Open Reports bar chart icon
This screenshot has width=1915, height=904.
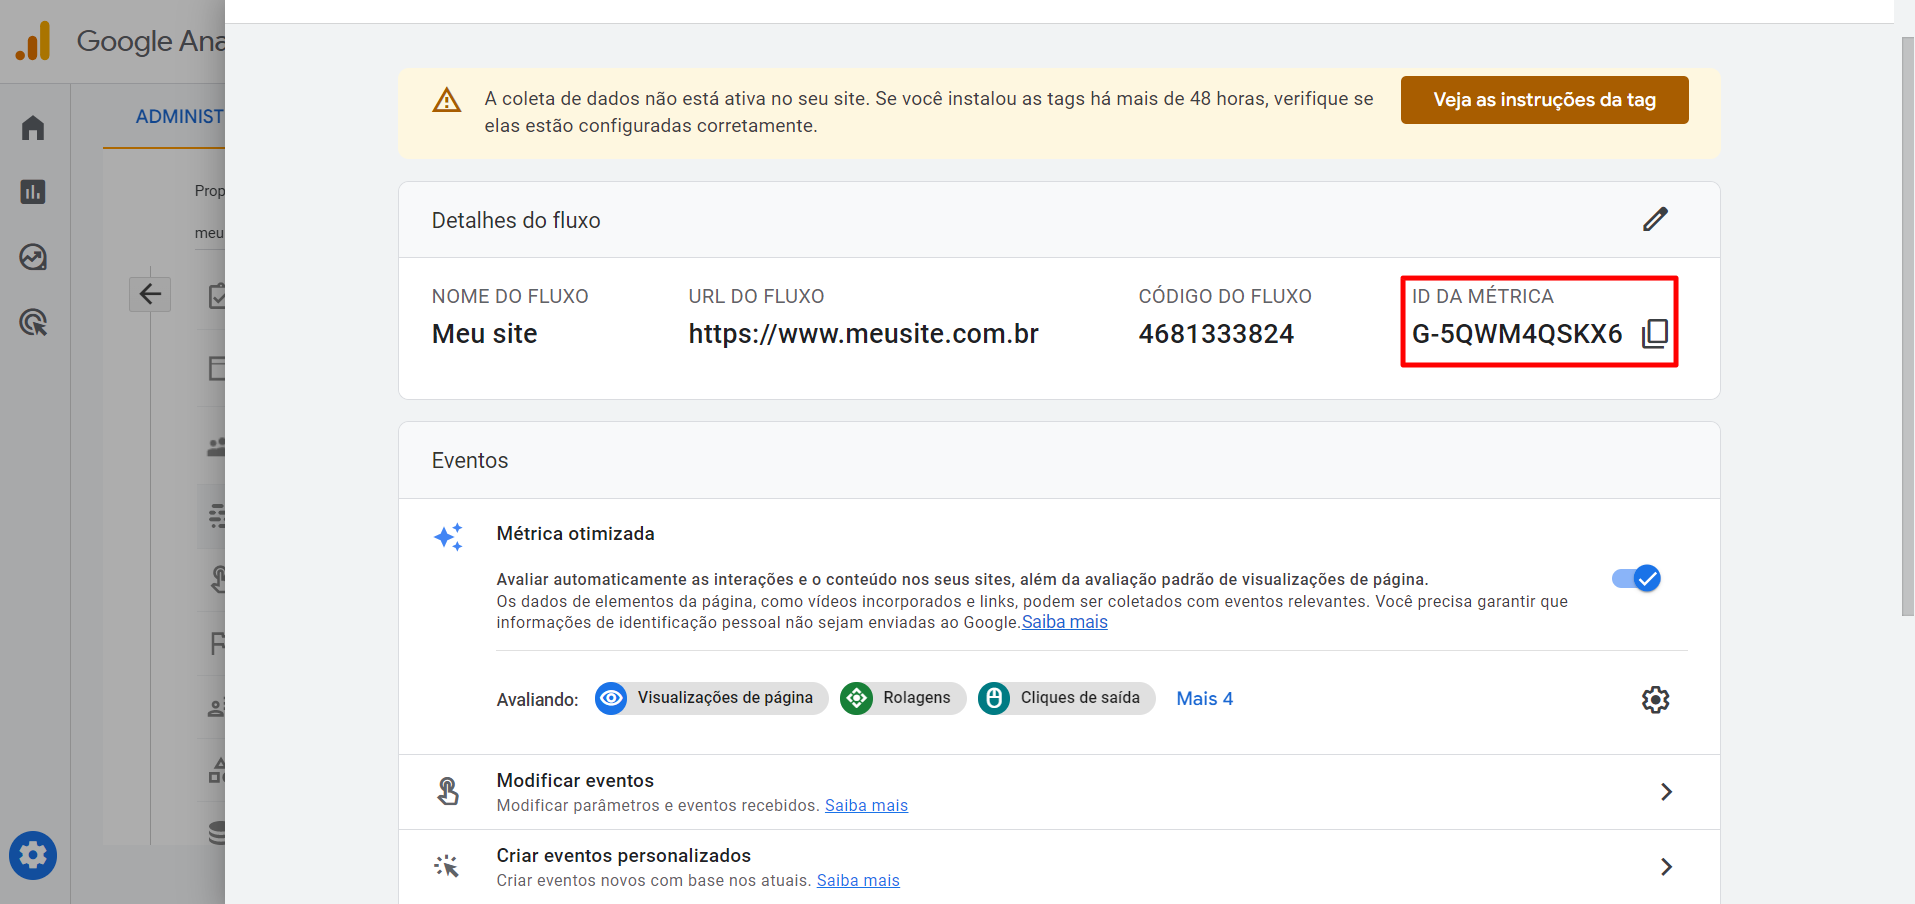33,192
